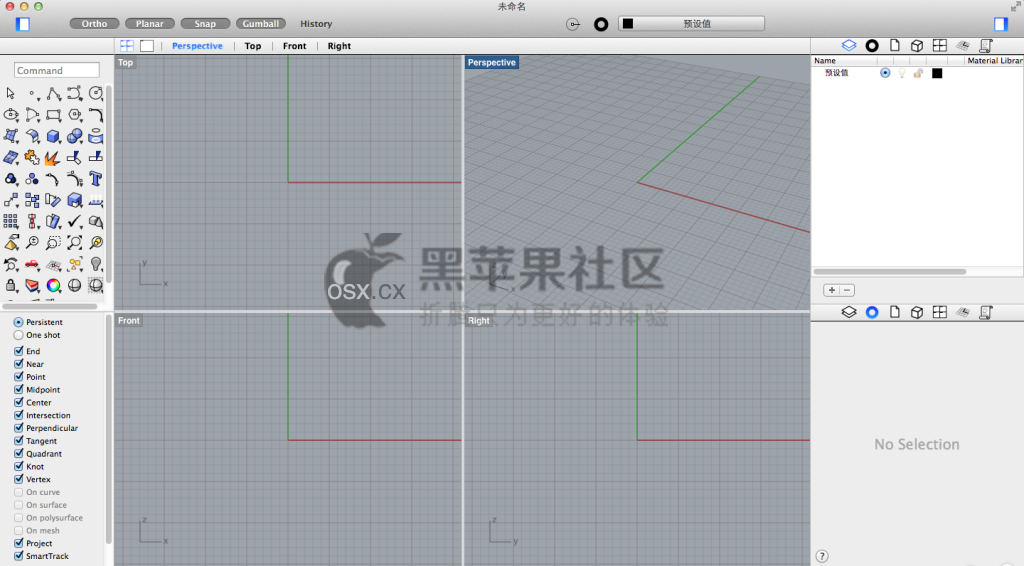Switch to the Perspective view tab
Image resolution: width=1024 pixels, height=566 pixels.
pos(197,46)
